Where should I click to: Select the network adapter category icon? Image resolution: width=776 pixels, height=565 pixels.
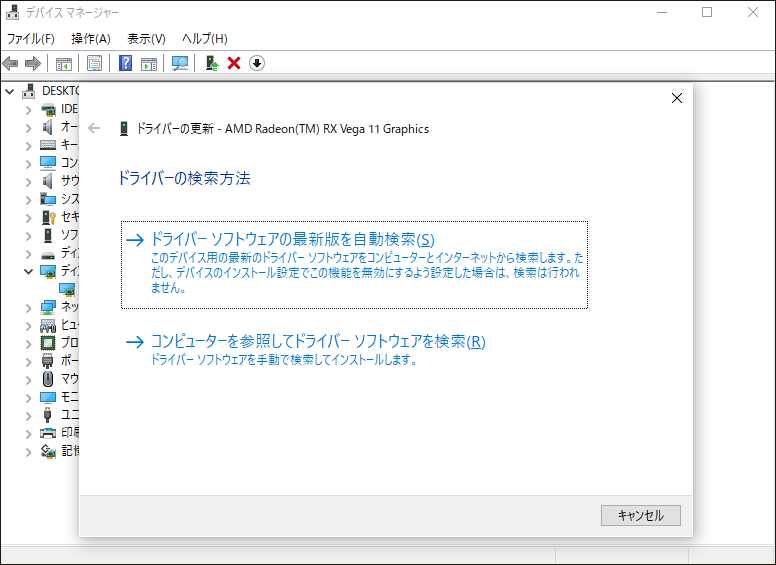[x=48, y=307]
